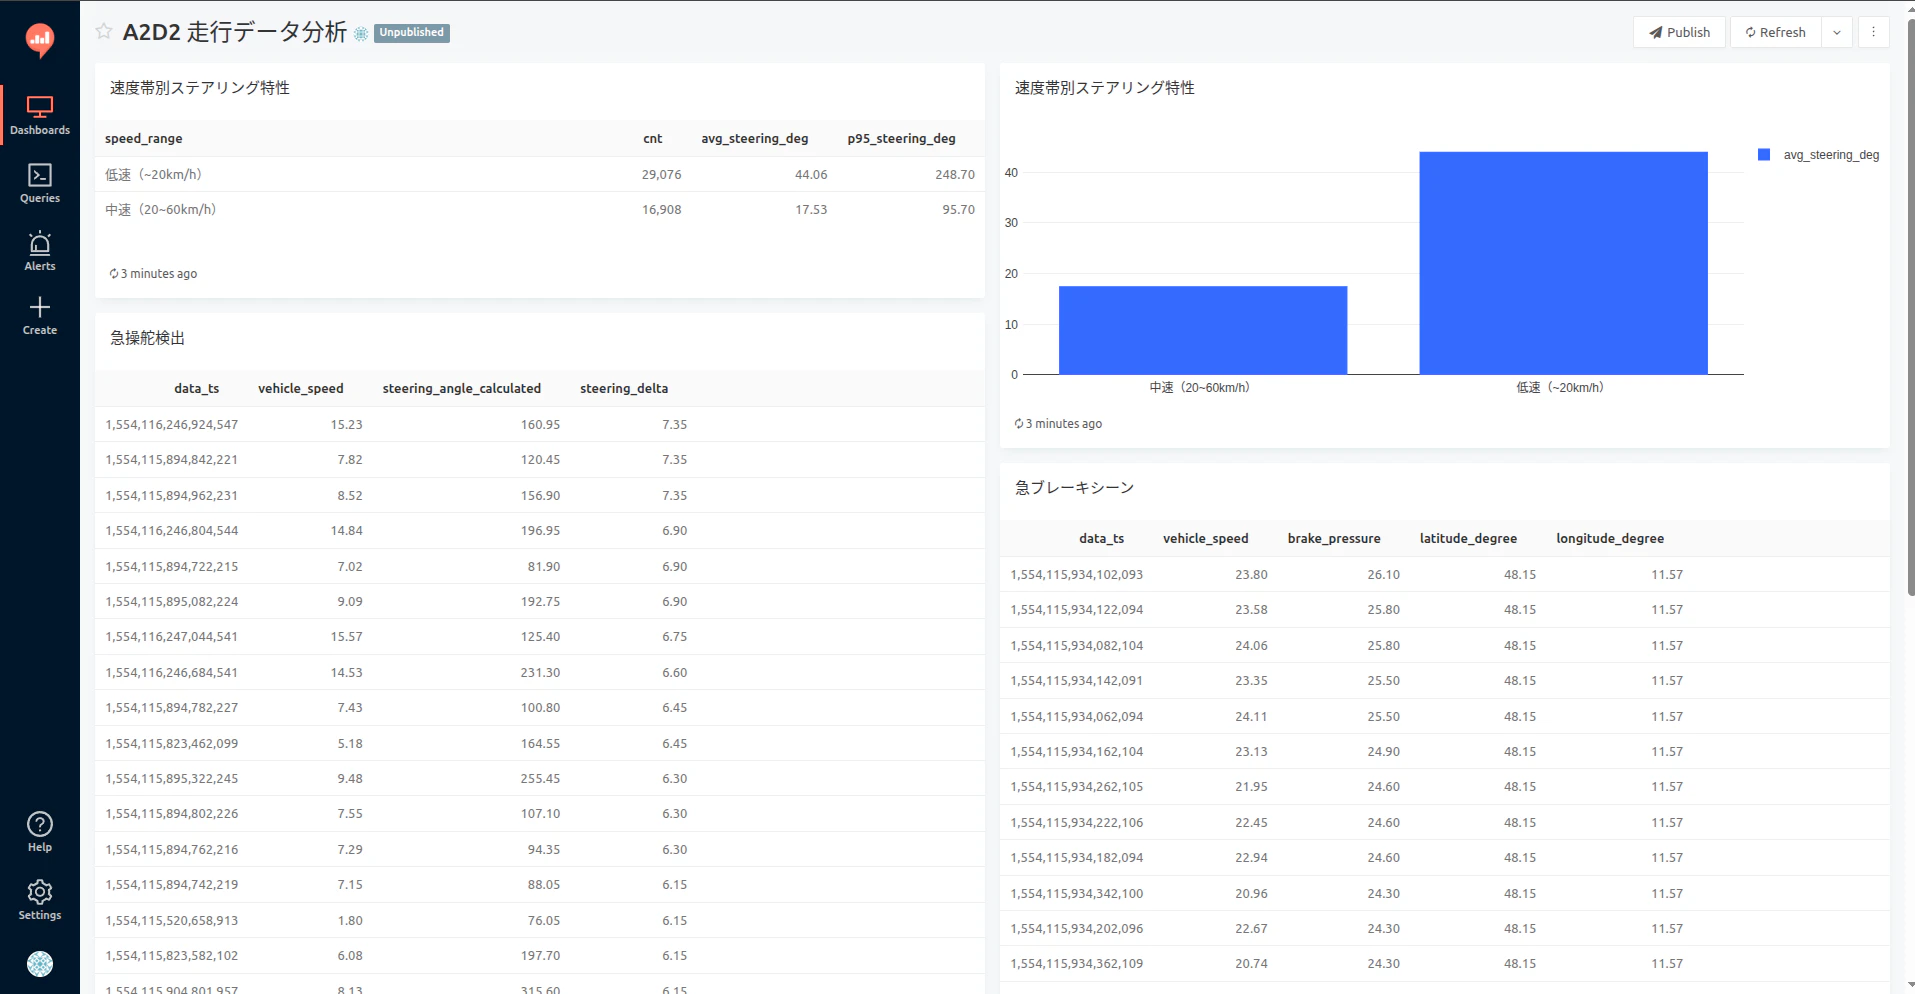
Task: Click steering angle value 255.45
Action: tap(540, 779)
